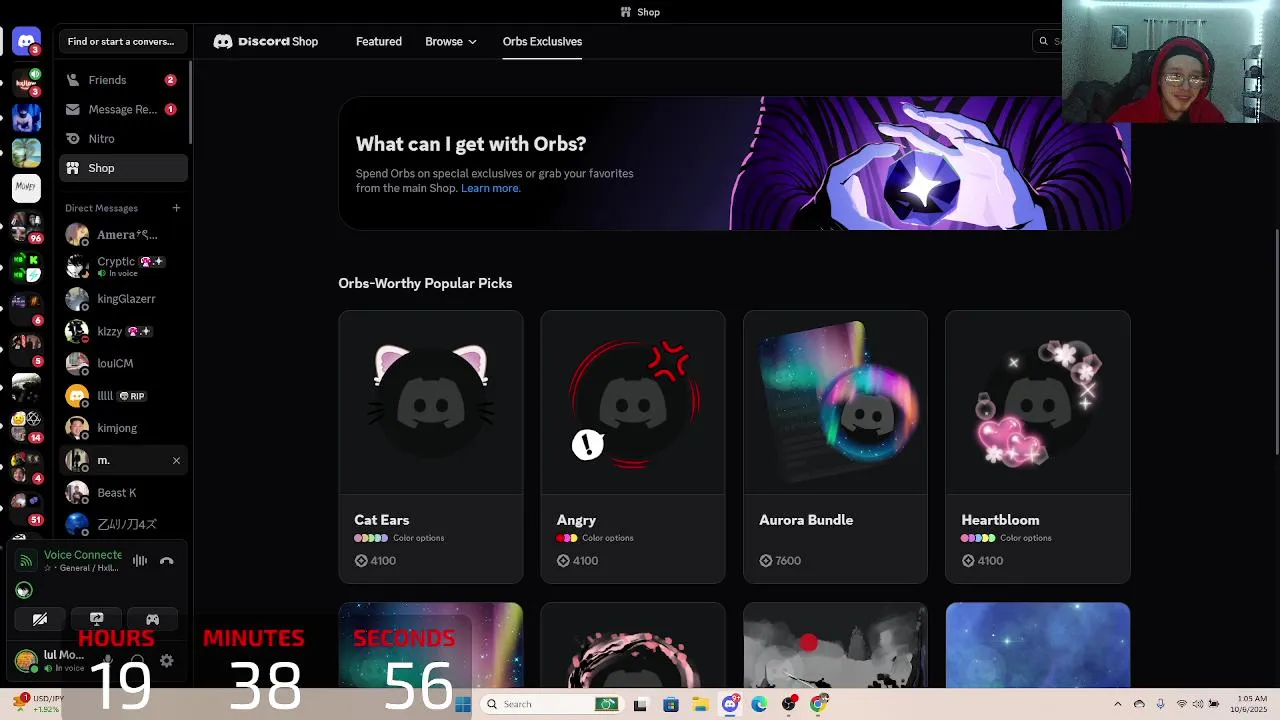This screenshot has height=720, width=1280.
Task: Focus the shop search field
Action: point(1047,41)
